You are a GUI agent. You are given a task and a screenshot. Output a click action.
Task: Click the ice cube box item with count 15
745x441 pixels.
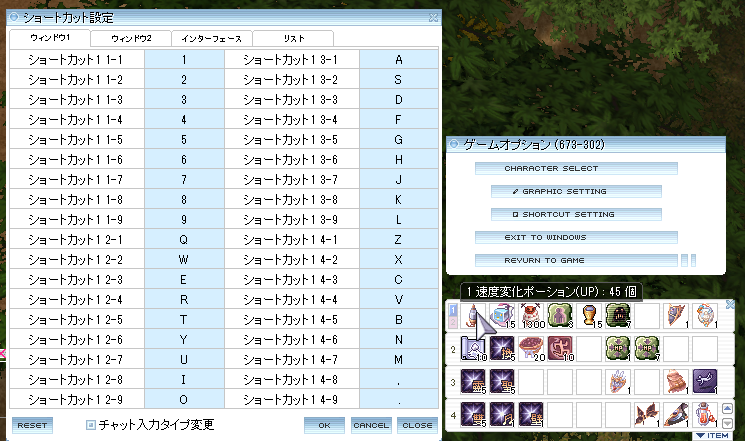501,316
